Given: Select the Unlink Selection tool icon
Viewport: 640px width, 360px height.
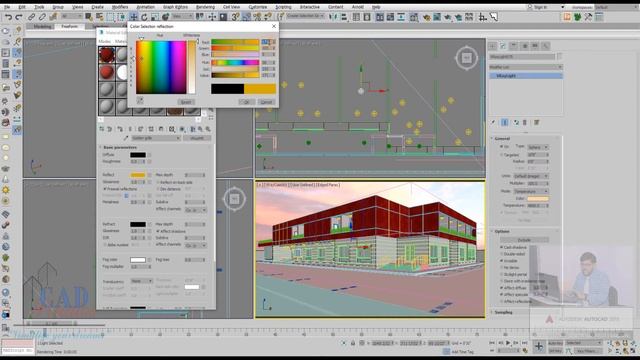Looking at the screenshot, I should point(42,17).
